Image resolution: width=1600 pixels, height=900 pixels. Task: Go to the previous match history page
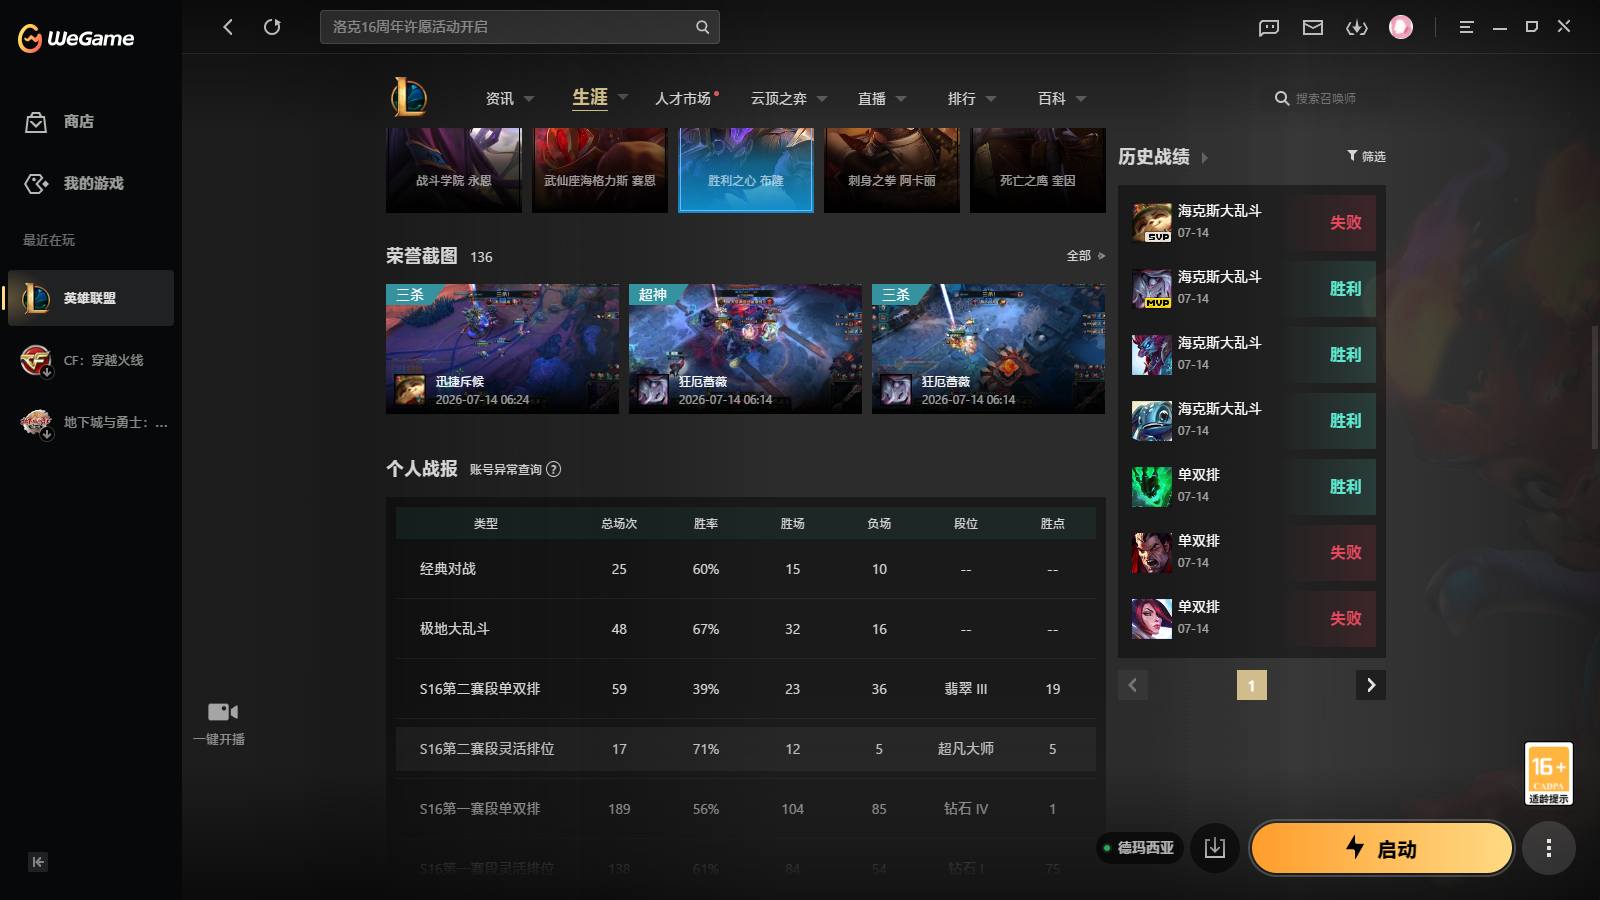[1133, 685]
